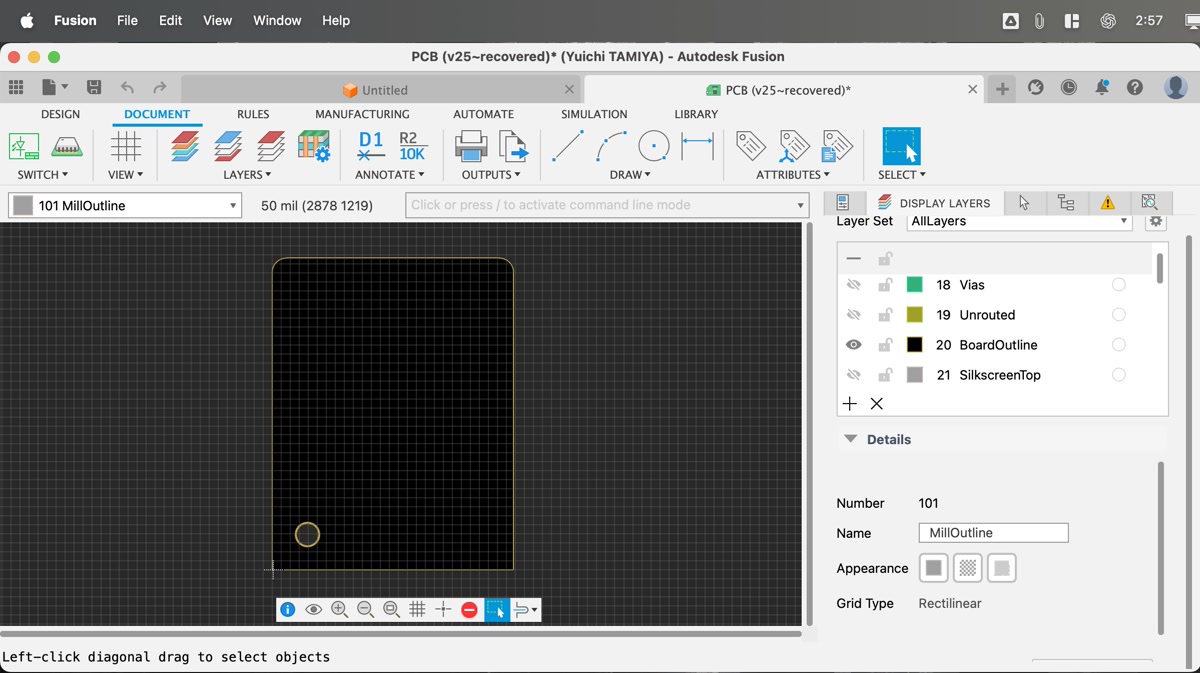Select radio button for 20 BoardOutline

[x=1118, y=345]
